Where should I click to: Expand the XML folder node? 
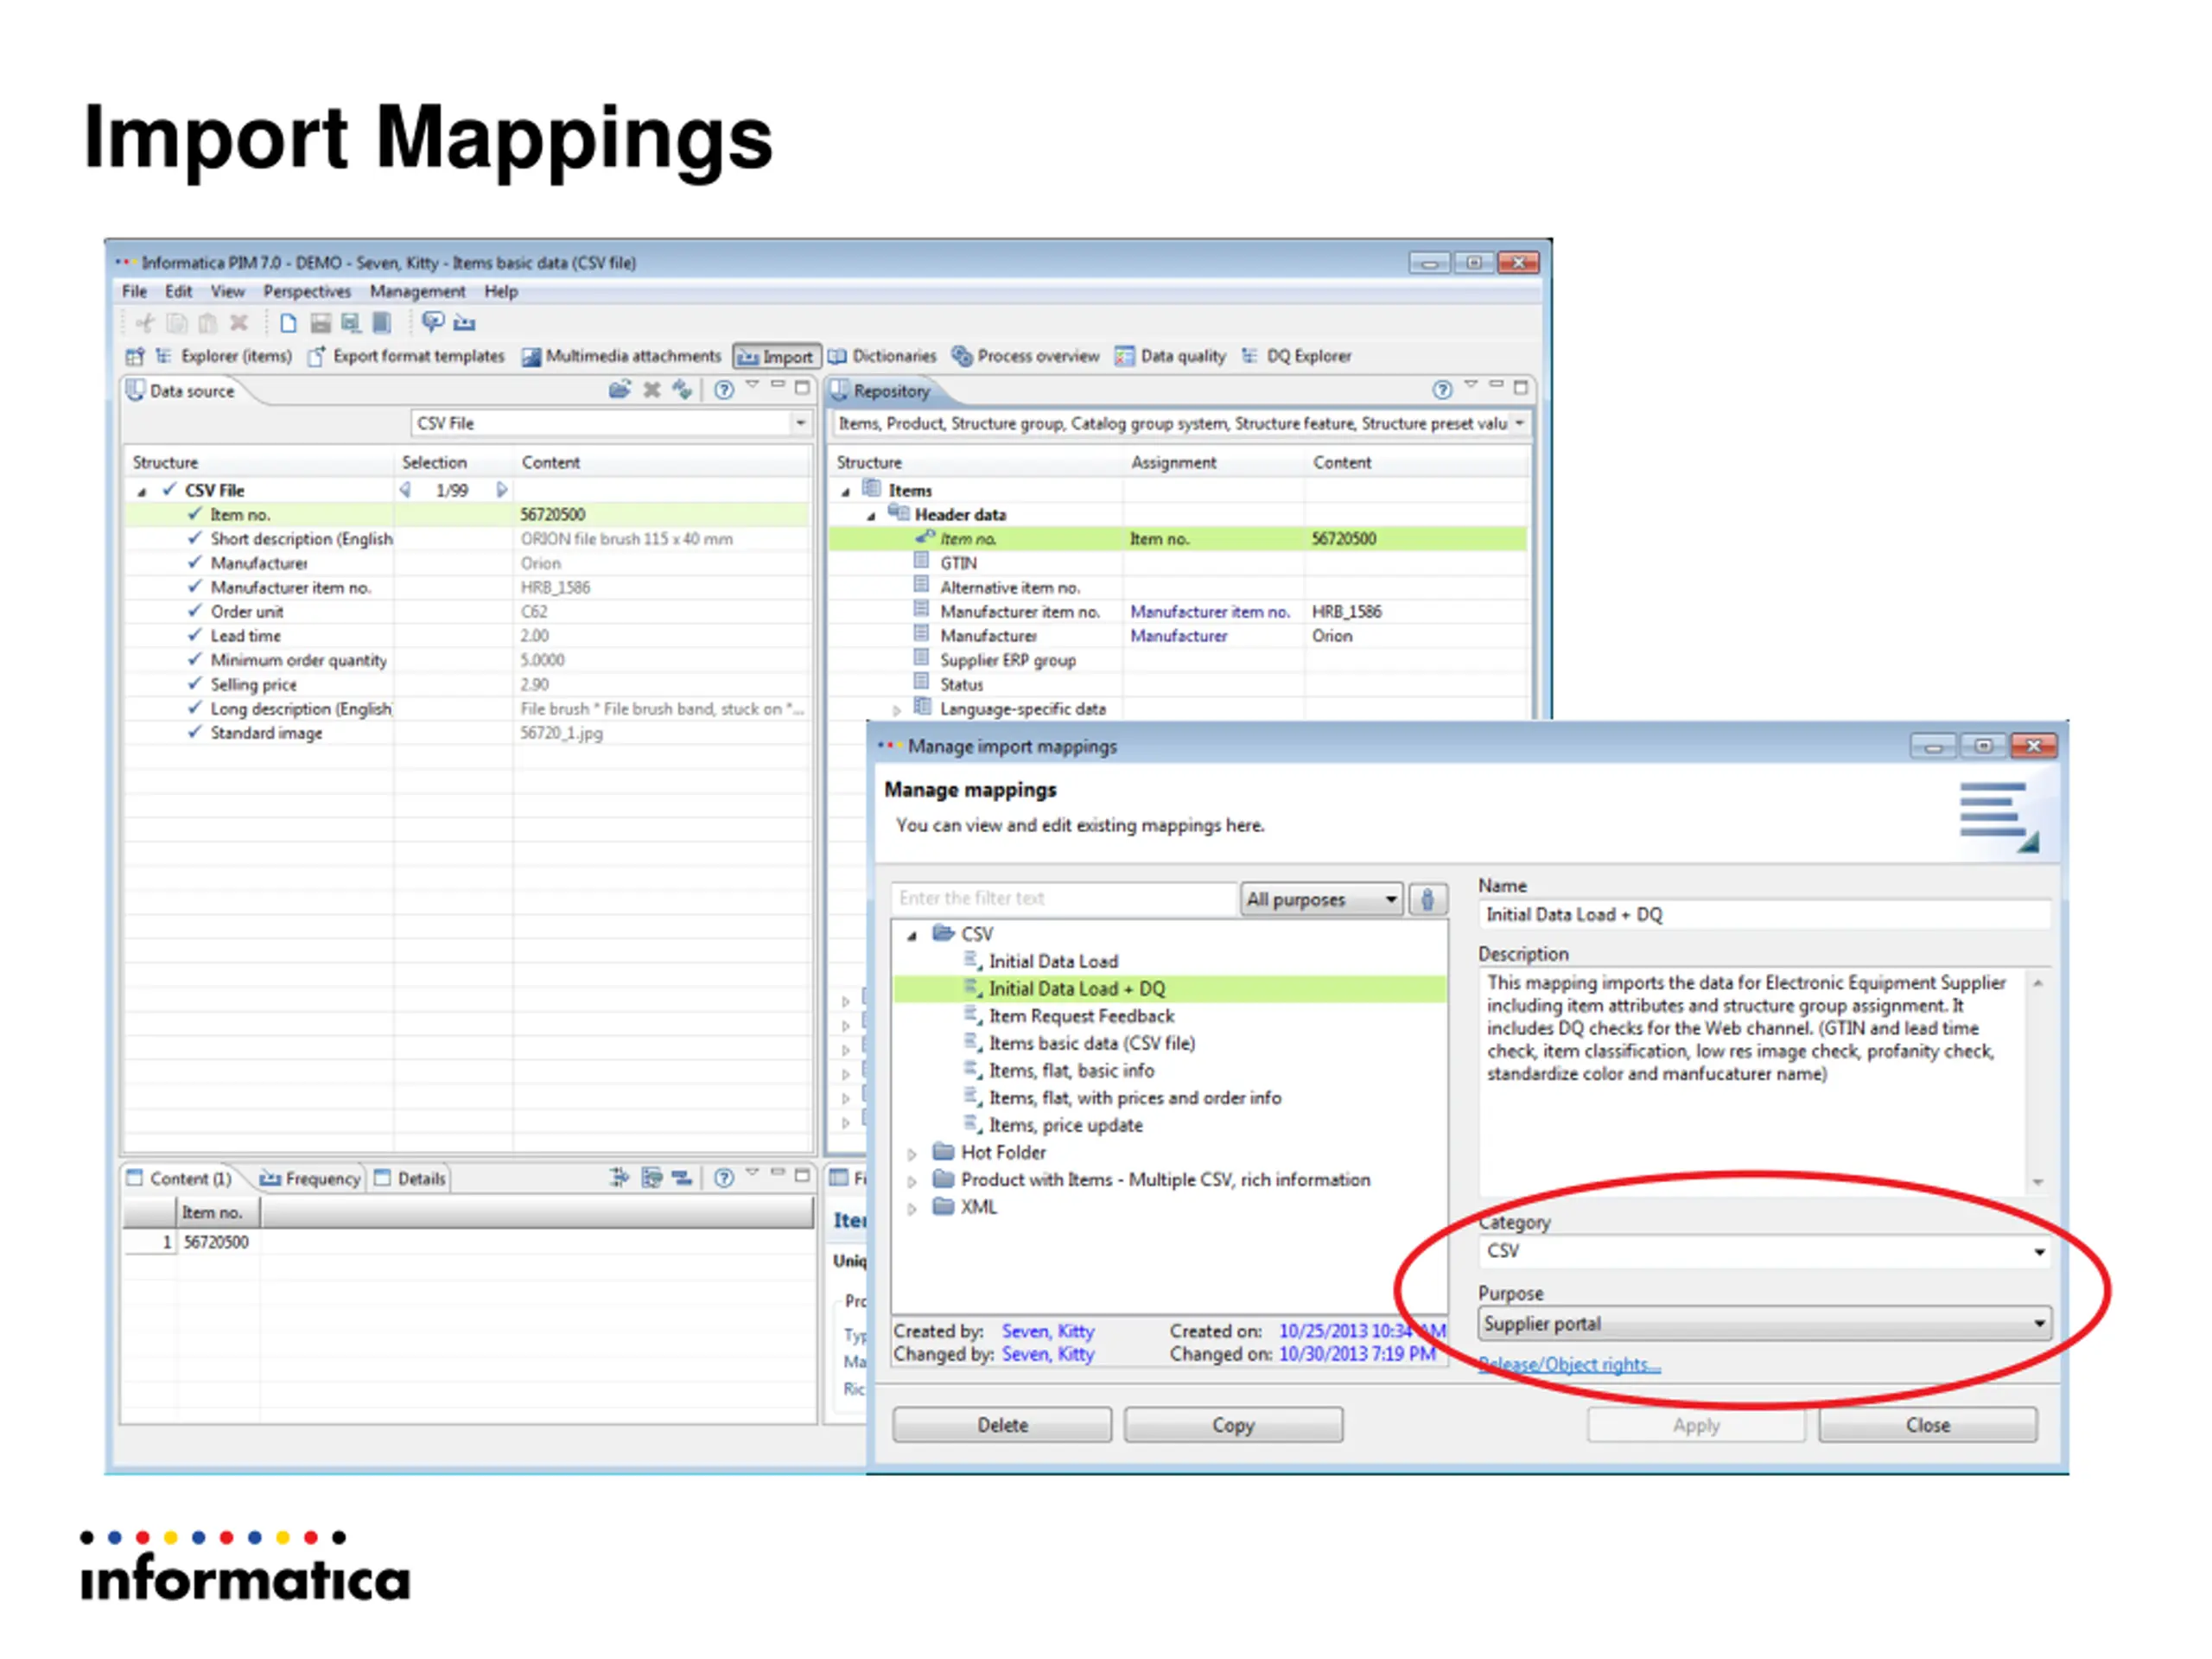(912, 1209)
